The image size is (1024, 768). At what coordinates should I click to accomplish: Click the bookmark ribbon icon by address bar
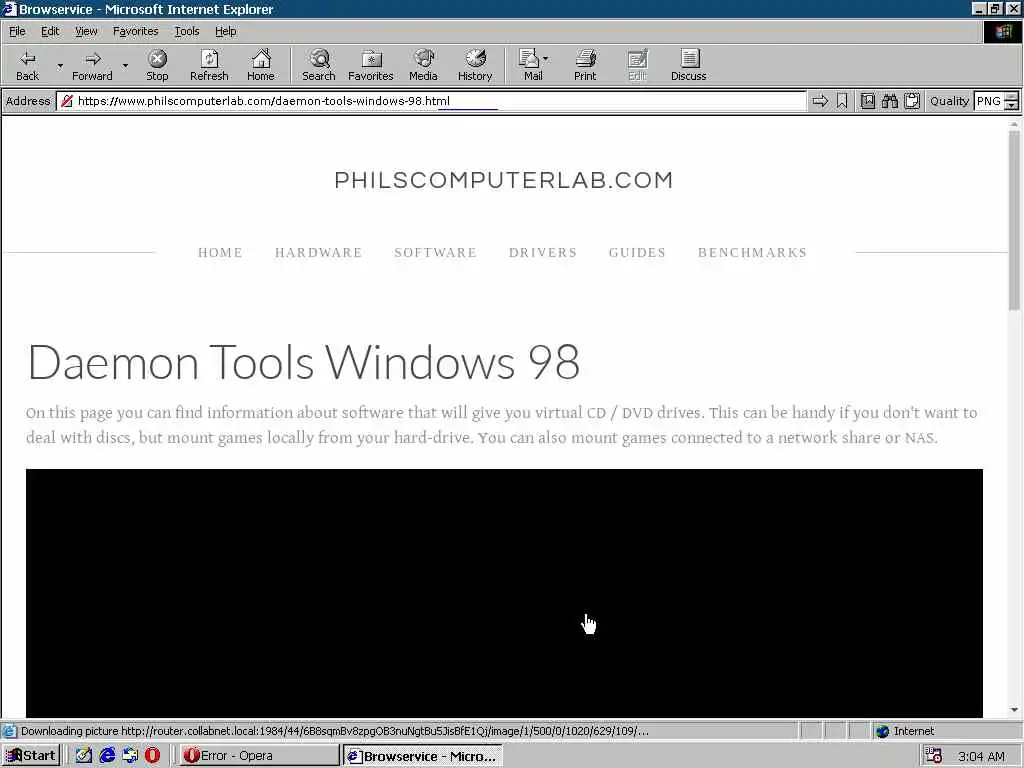842,101
